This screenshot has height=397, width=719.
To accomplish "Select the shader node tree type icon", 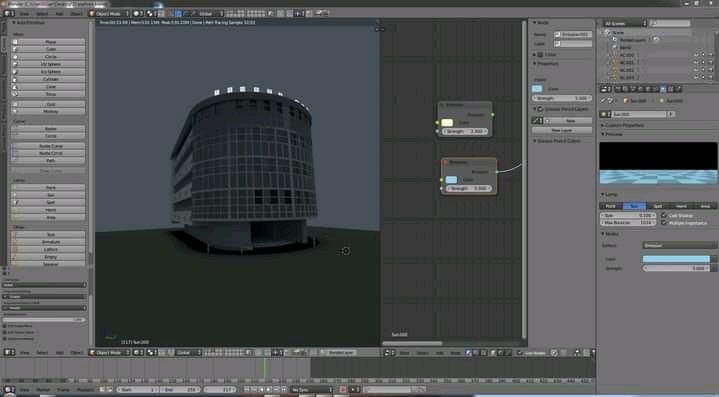I will point(468,353).
